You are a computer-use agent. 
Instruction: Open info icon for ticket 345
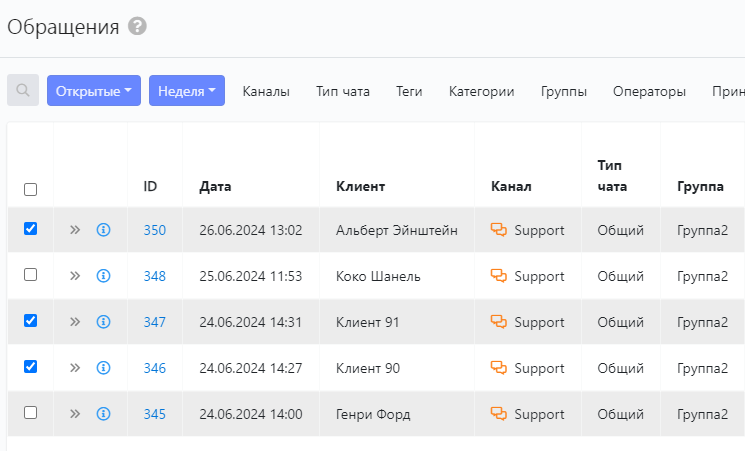tap(104, 414)
